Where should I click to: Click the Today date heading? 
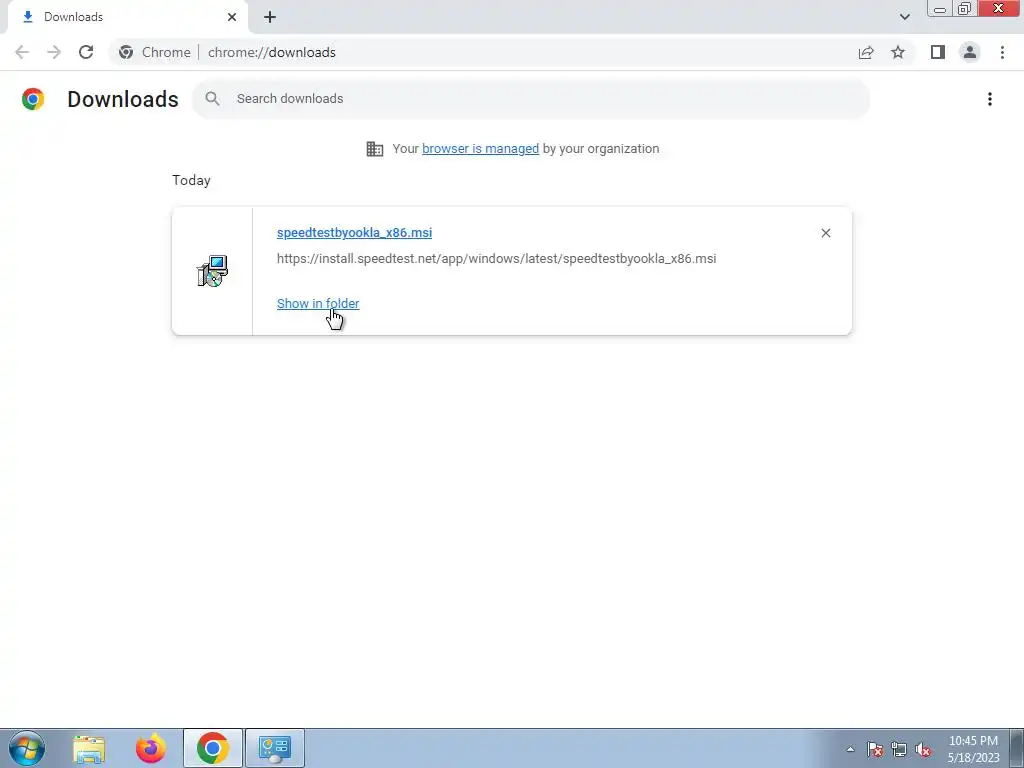[x=191, y=180]
